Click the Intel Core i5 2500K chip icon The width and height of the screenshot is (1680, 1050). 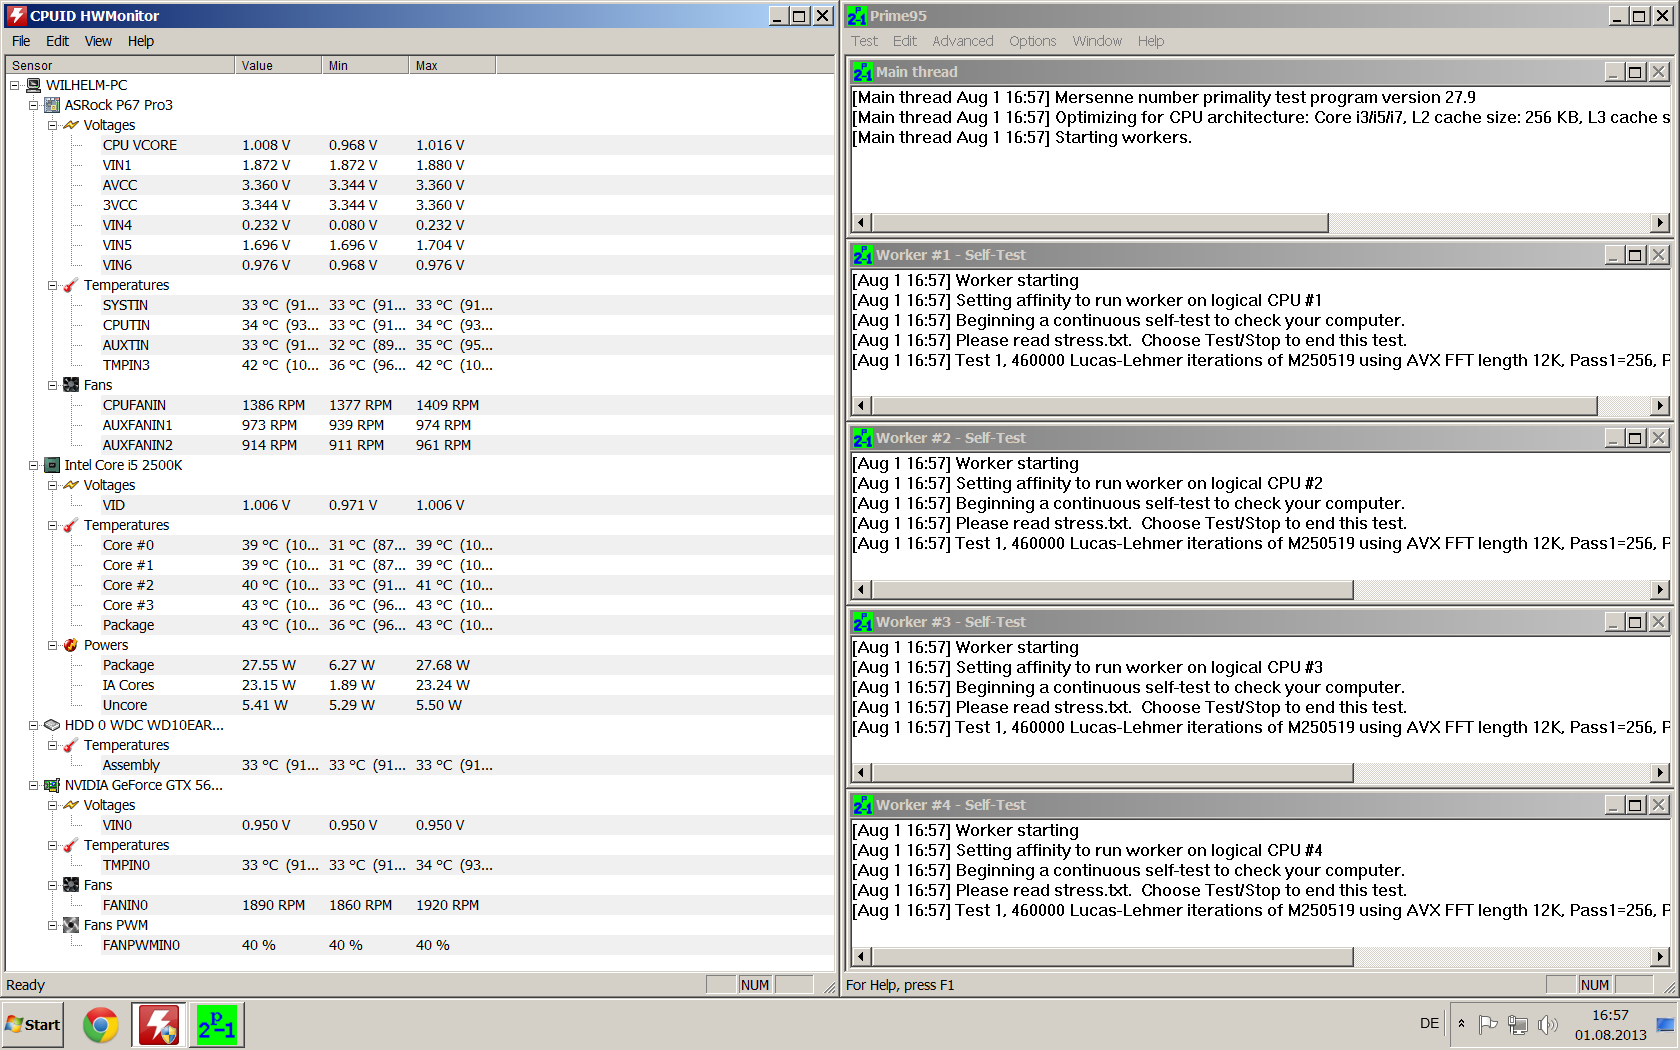click(x=52, y=465)
